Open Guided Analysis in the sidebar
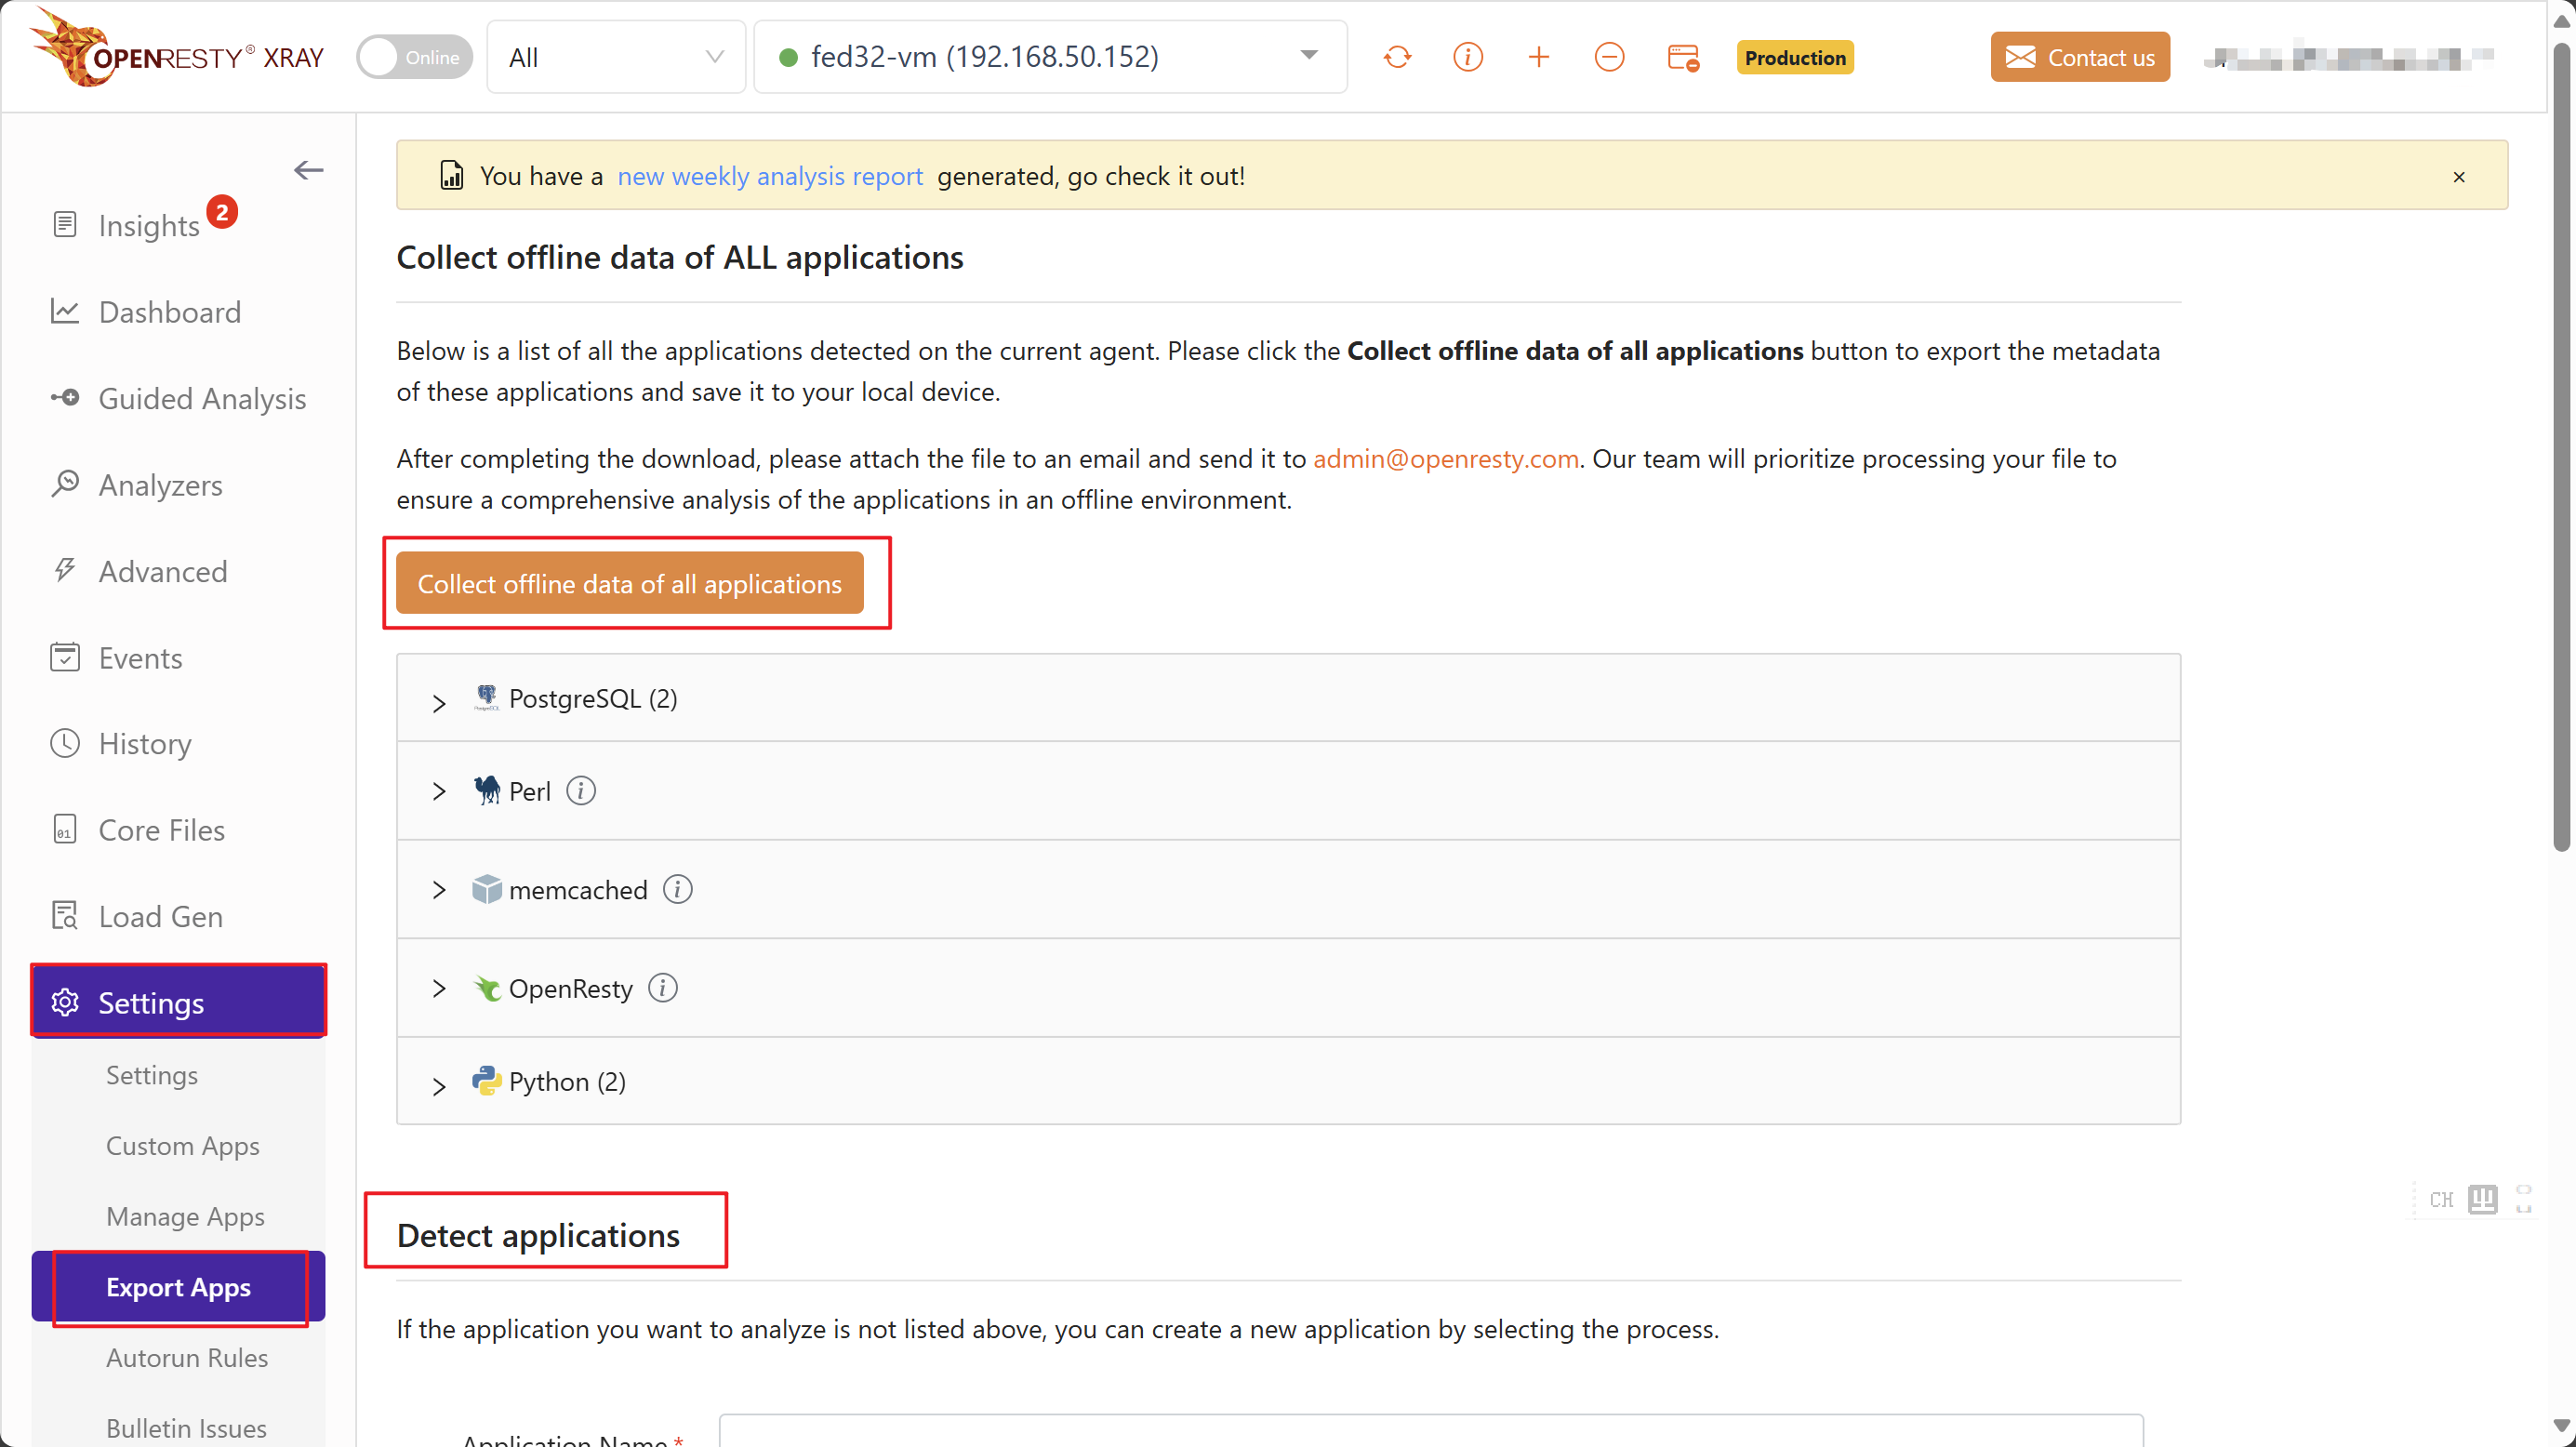2576x1447 pixels. [x=201, y=398]
